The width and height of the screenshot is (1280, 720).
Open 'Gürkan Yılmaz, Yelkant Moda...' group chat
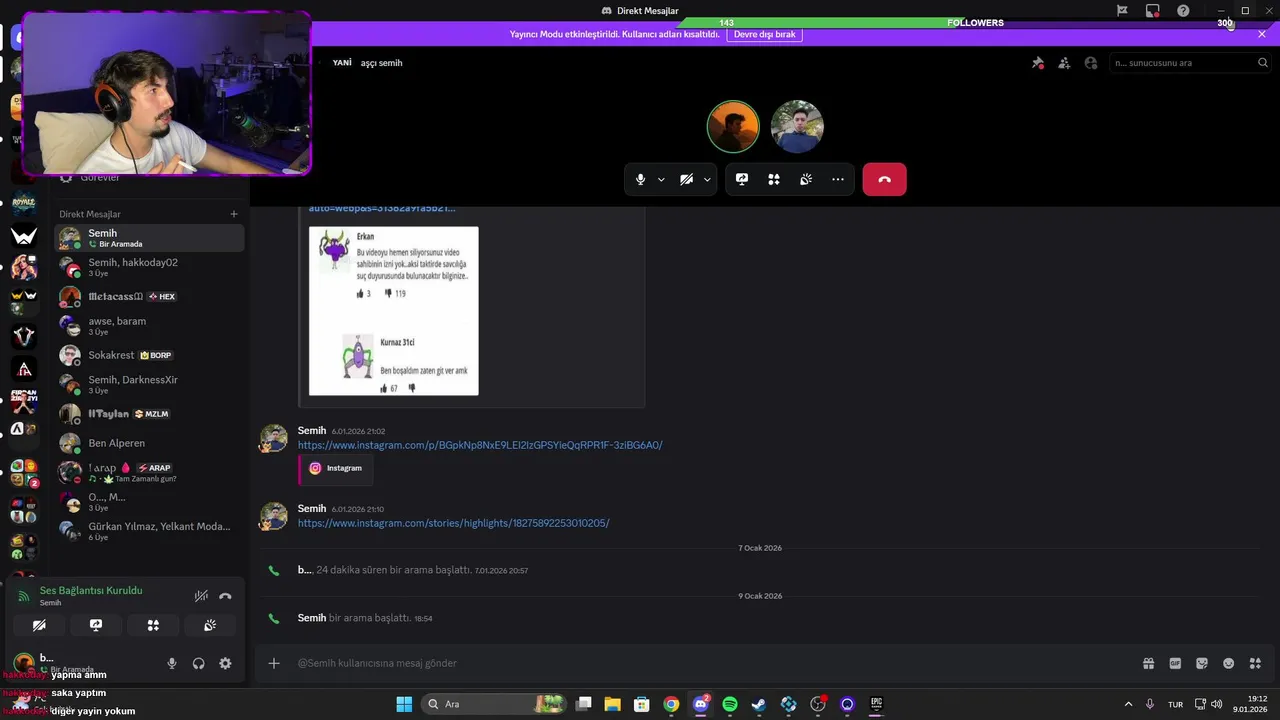[151, 531]
